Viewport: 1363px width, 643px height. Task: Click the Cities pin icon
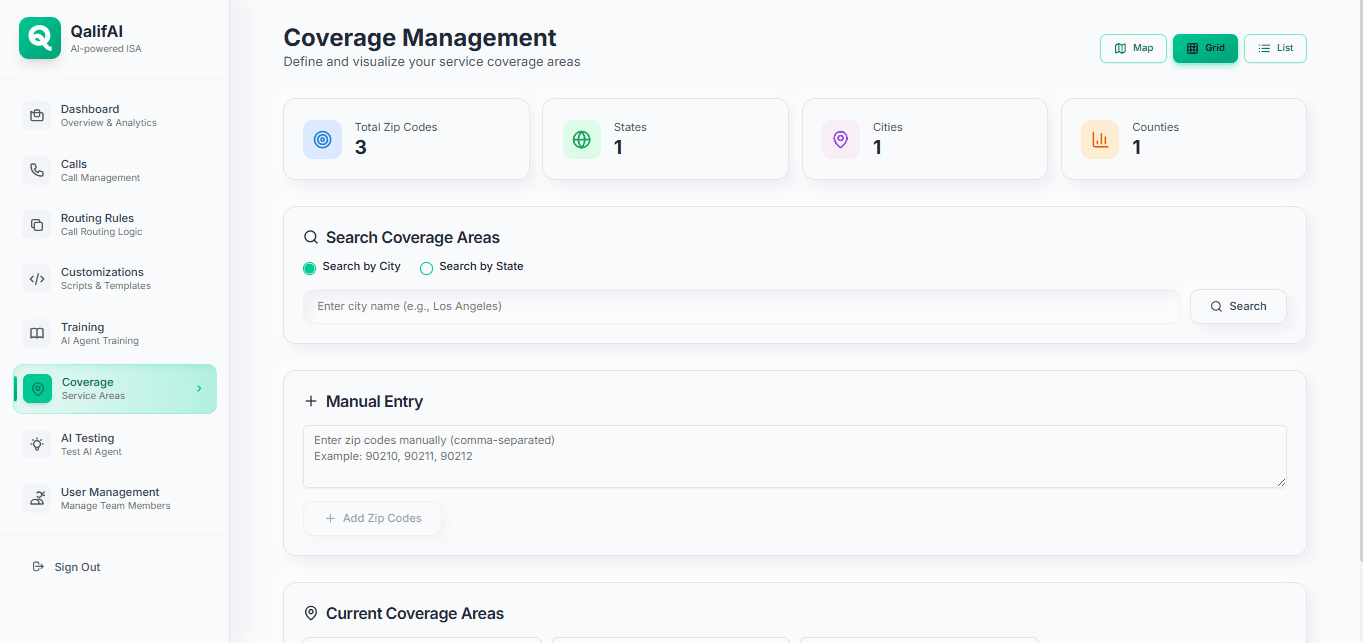pos(841,140)
